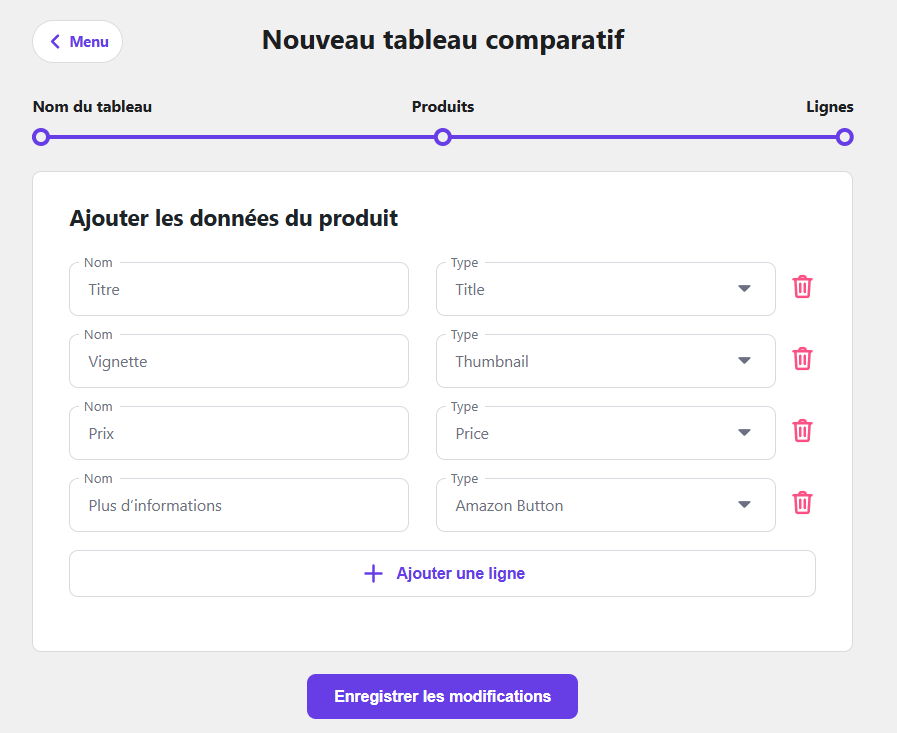Select the Produits step label
Screen dimensions: 897x733
(442, 106)
